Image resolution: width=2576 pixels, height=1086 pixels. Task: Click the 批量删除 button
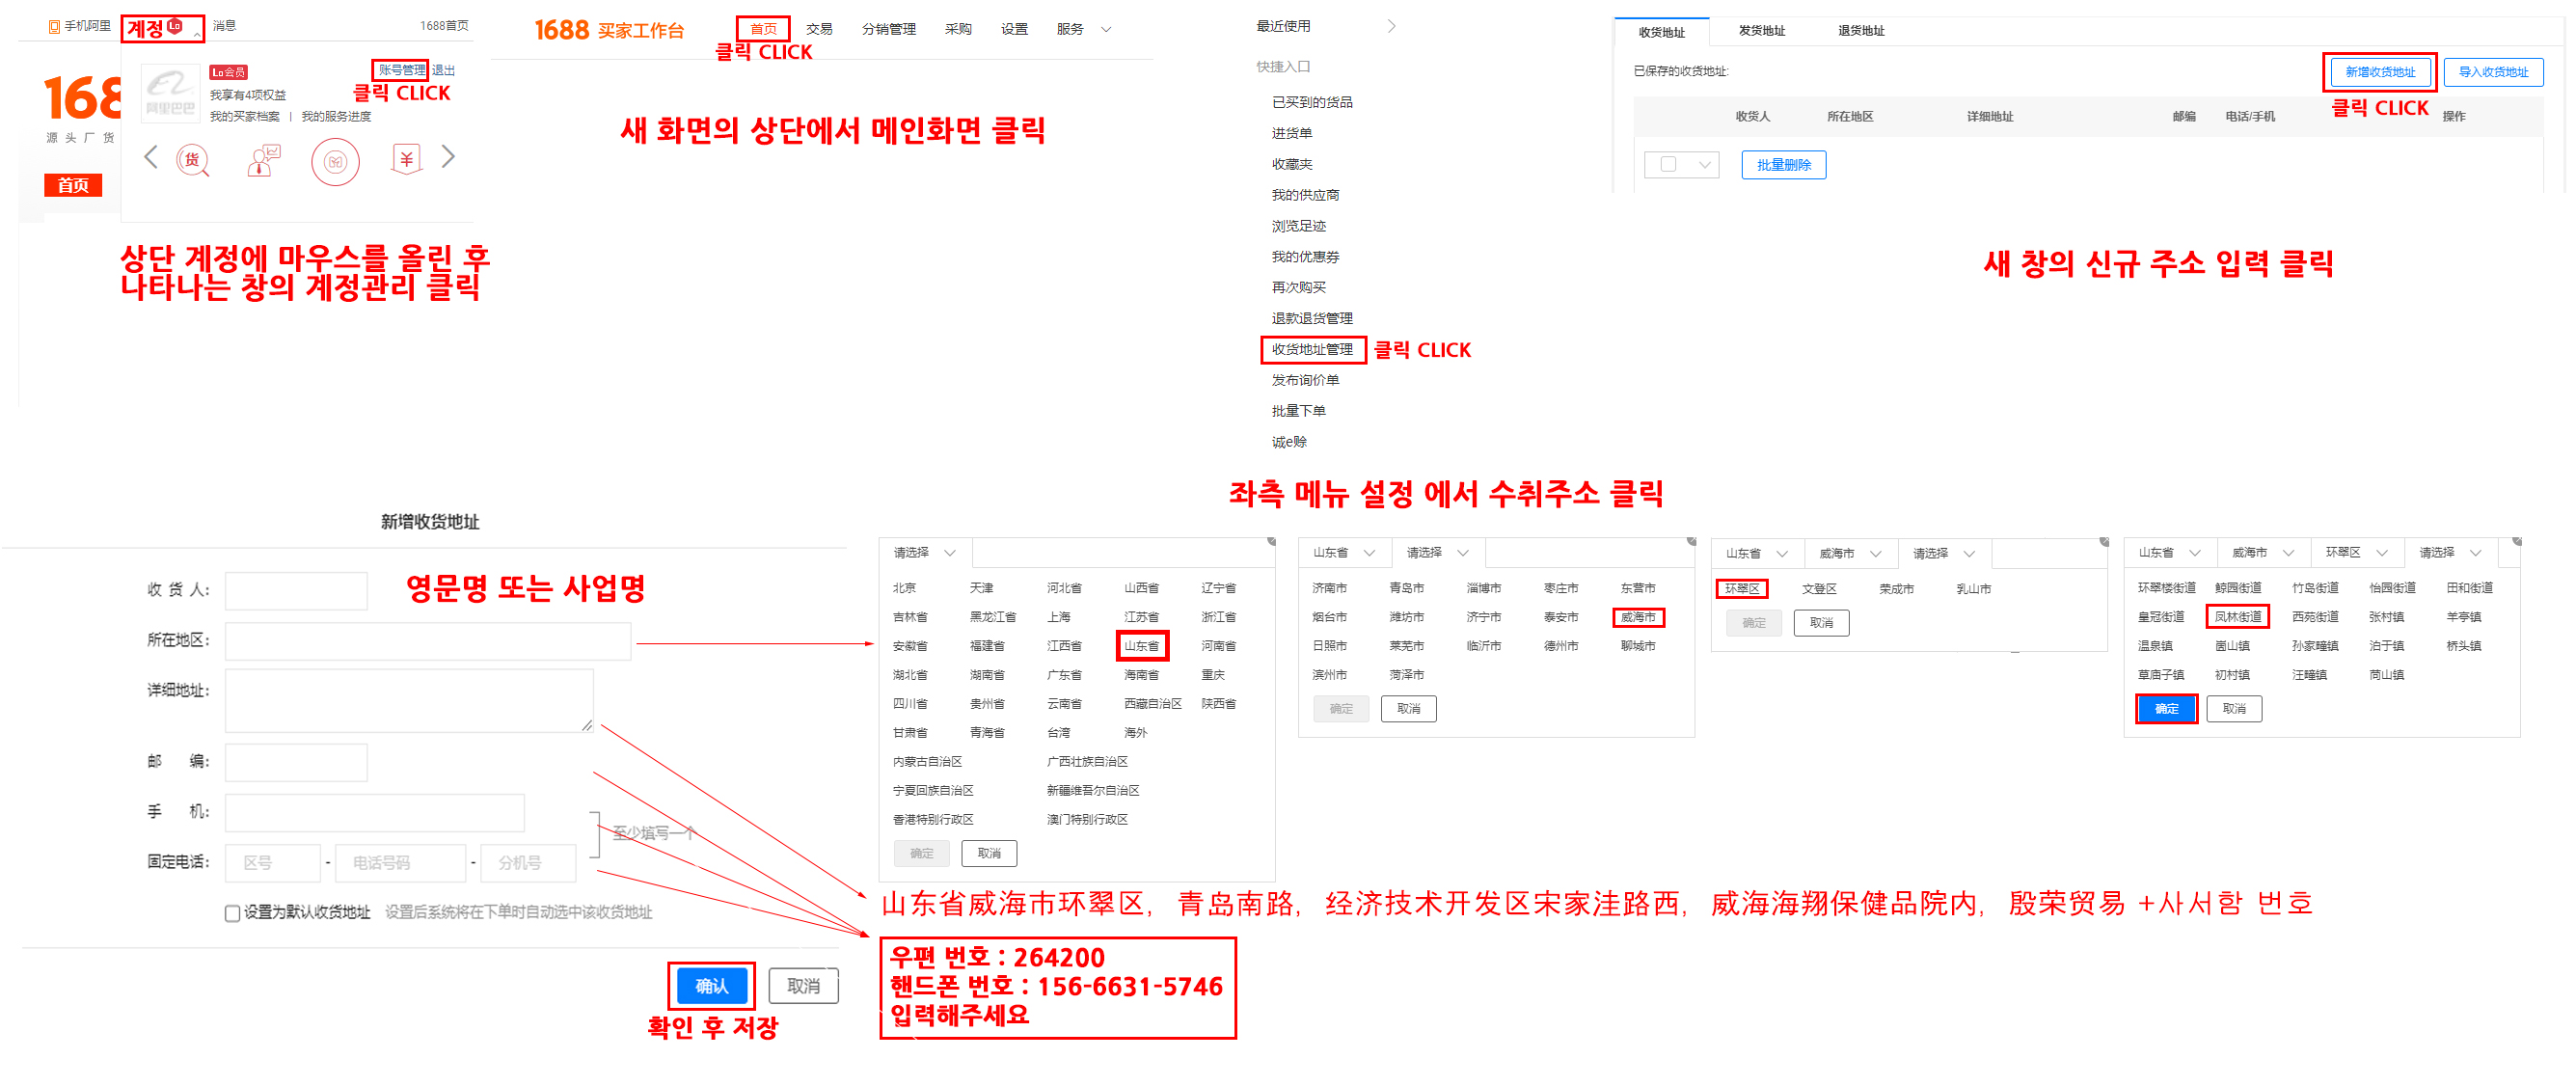click(1783, 165)
